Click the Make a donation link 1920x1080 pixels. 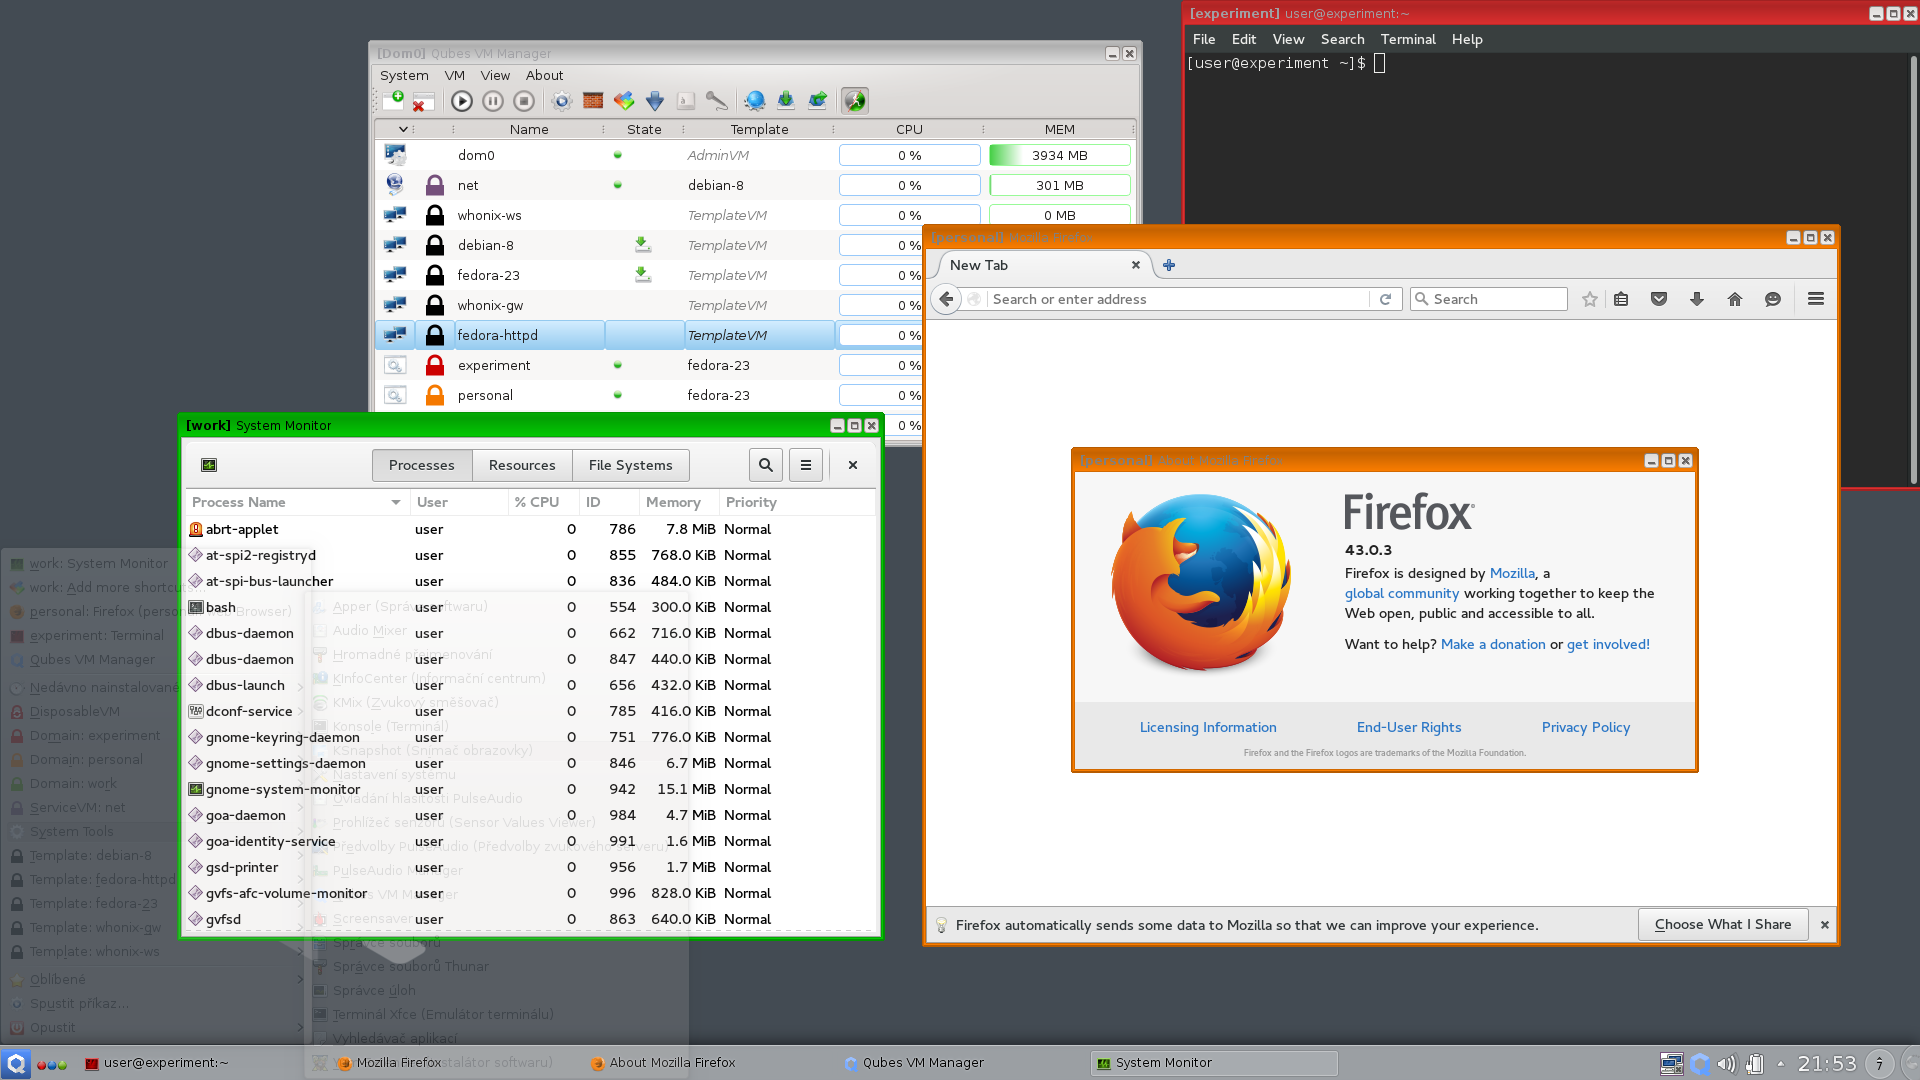[x=1493, y=644]
